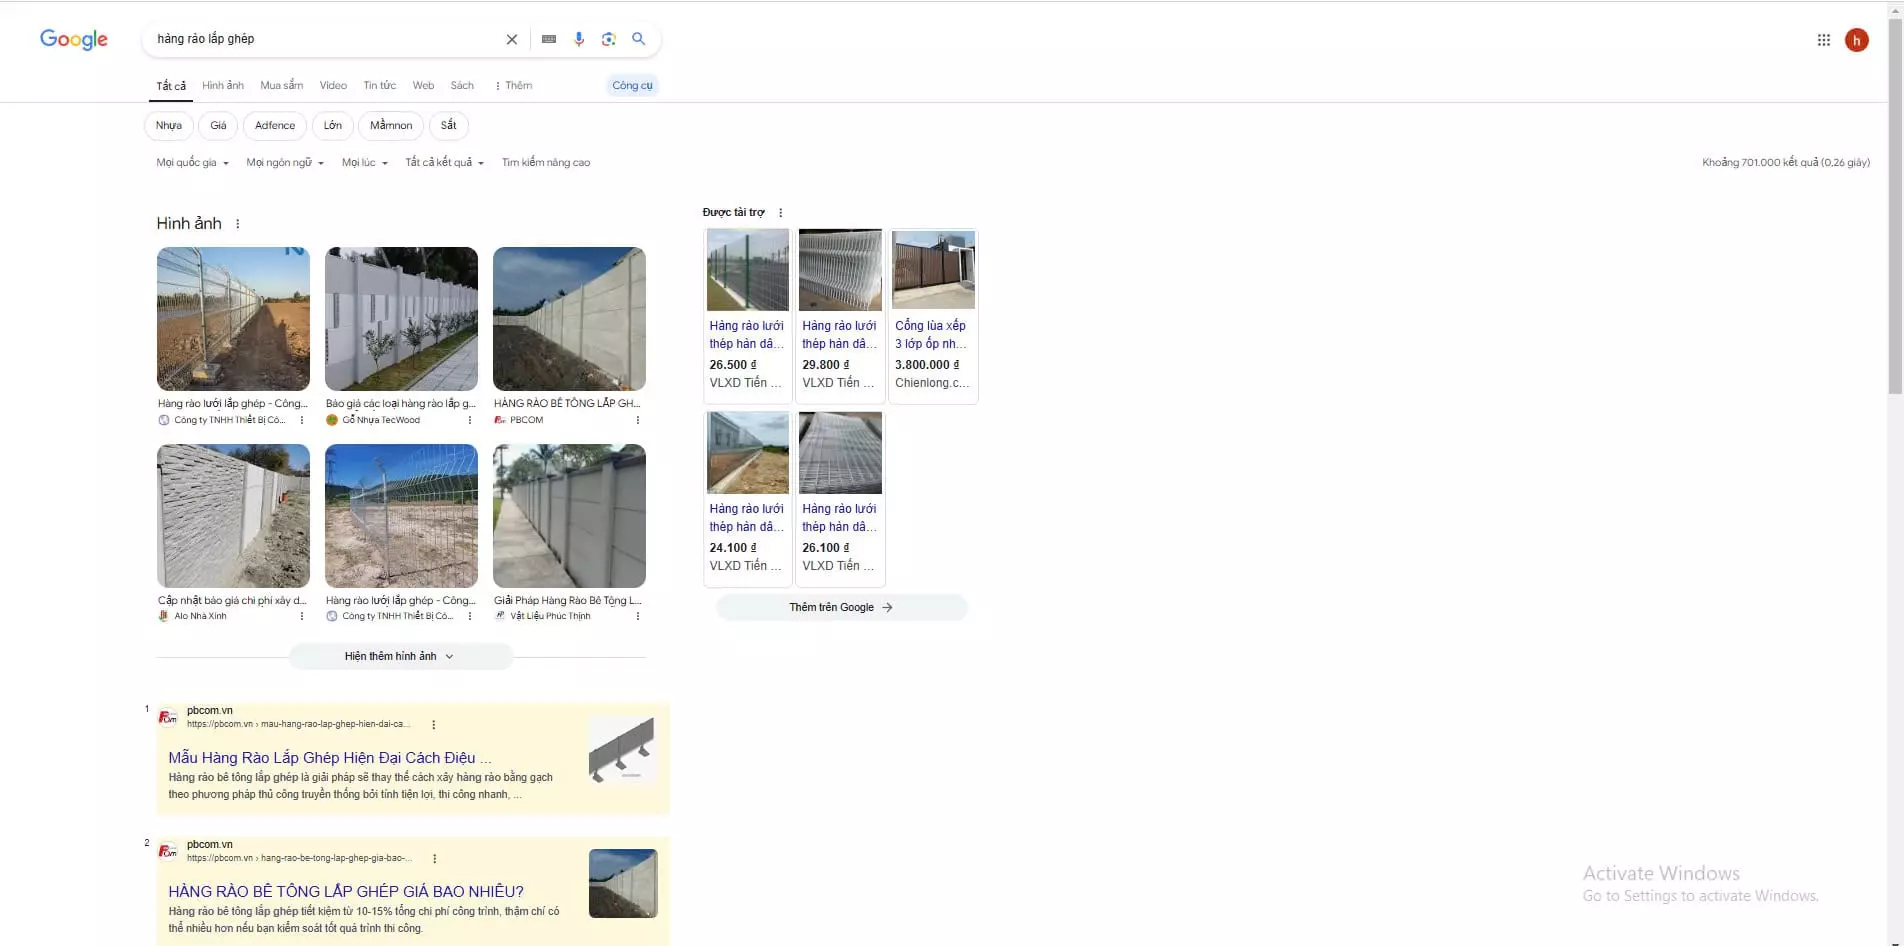Screen dimensions: 1904x946
Task: Click the voice search microphone icon
Action: pos(578,39)
